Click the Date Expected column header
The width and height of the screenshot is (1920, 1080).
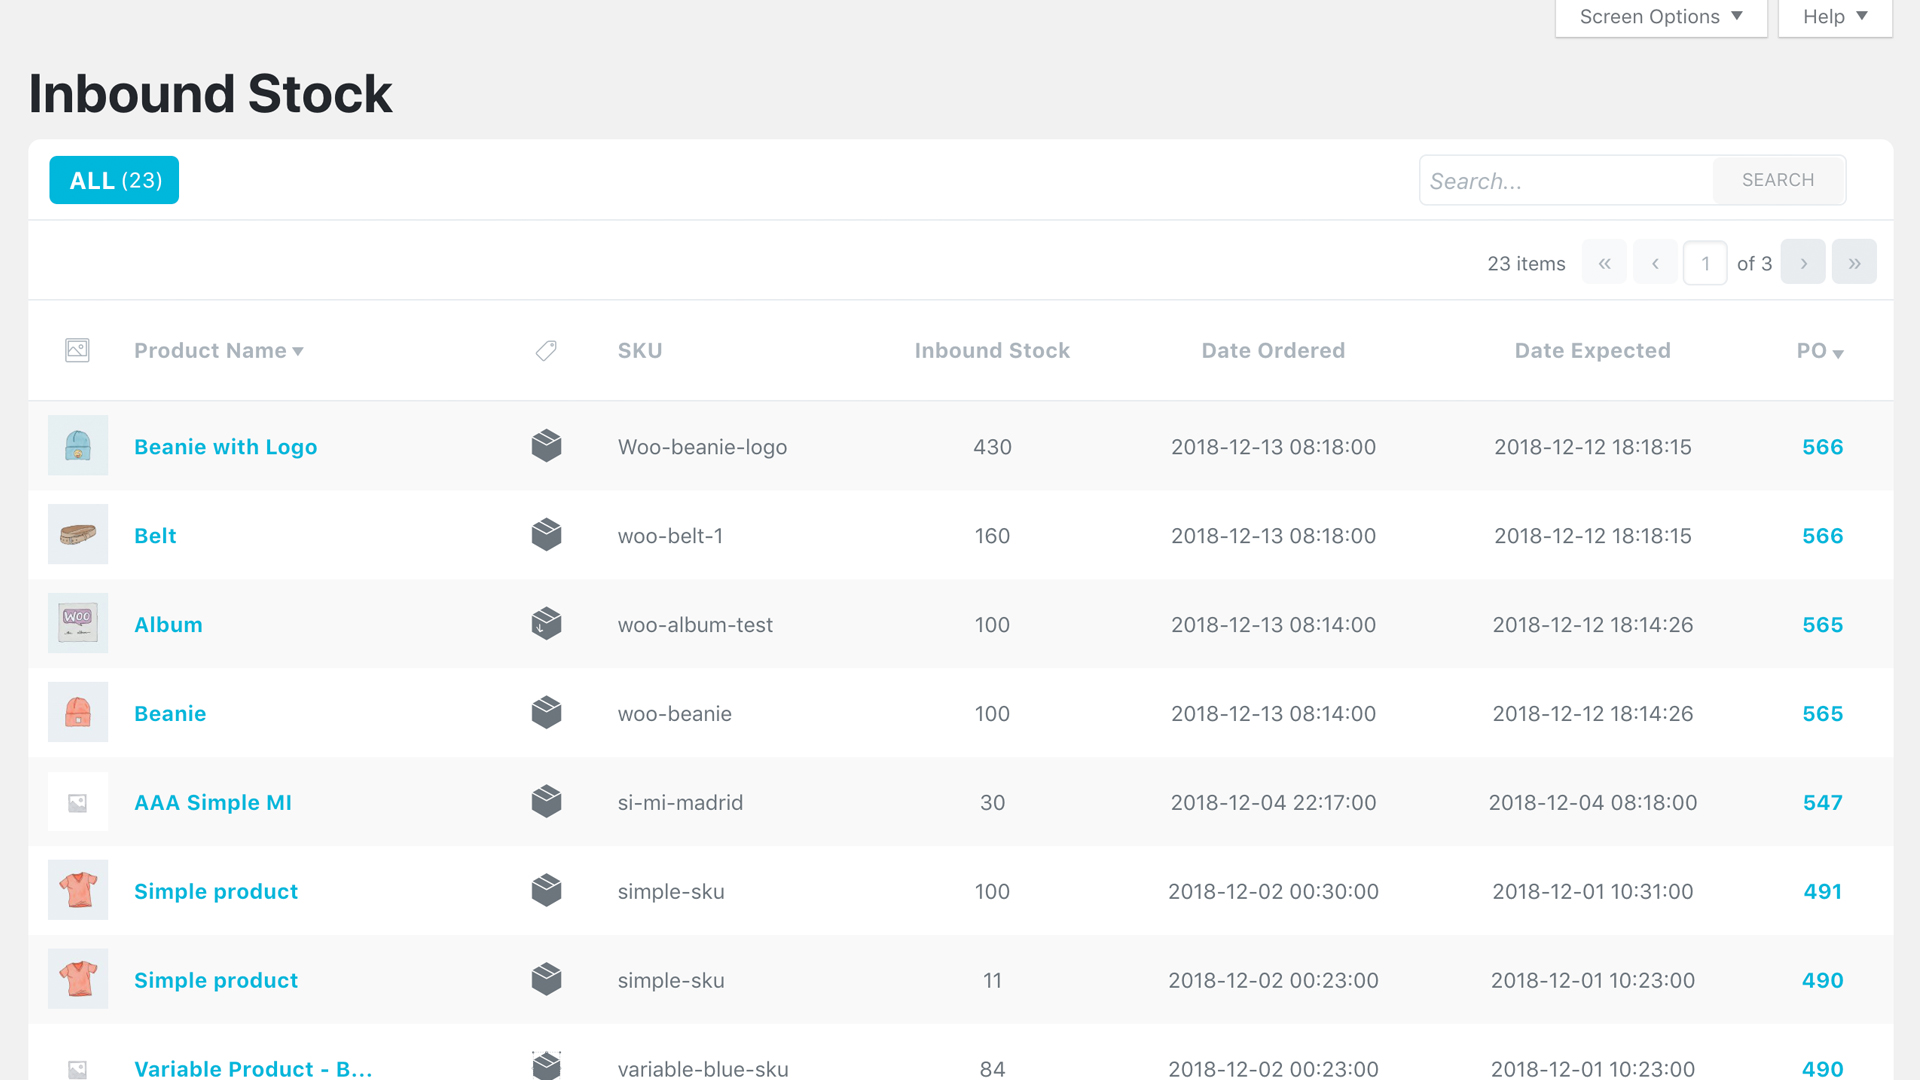pos(1592,351)
